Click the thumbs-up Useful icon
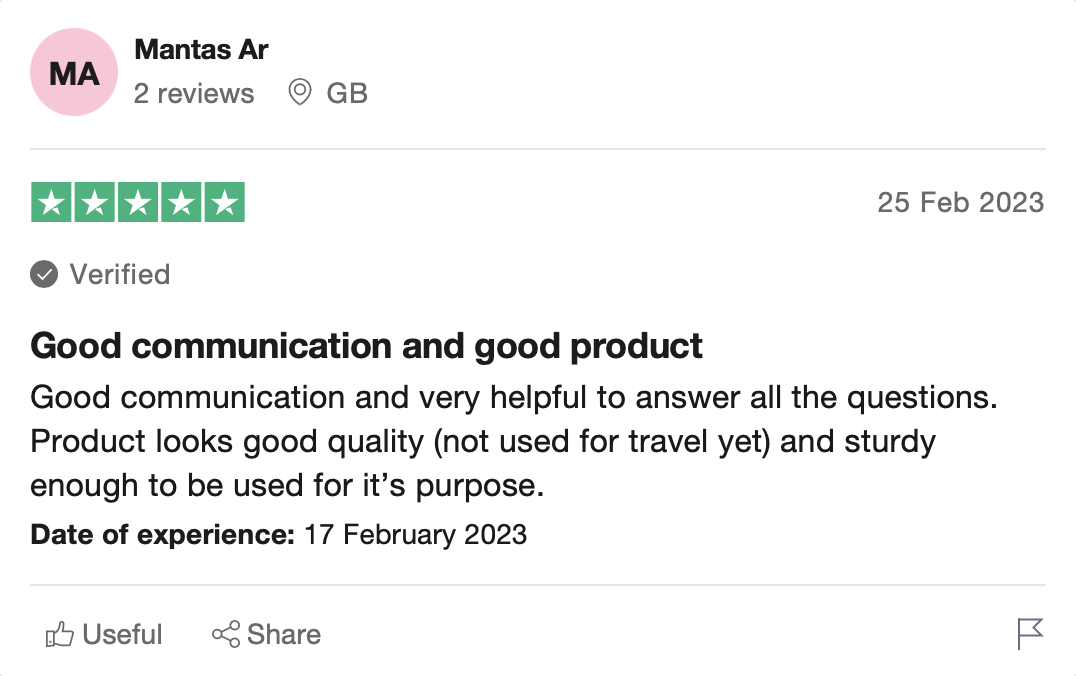This screenshot has height=676, width=1076. click(x=60, y=634)
